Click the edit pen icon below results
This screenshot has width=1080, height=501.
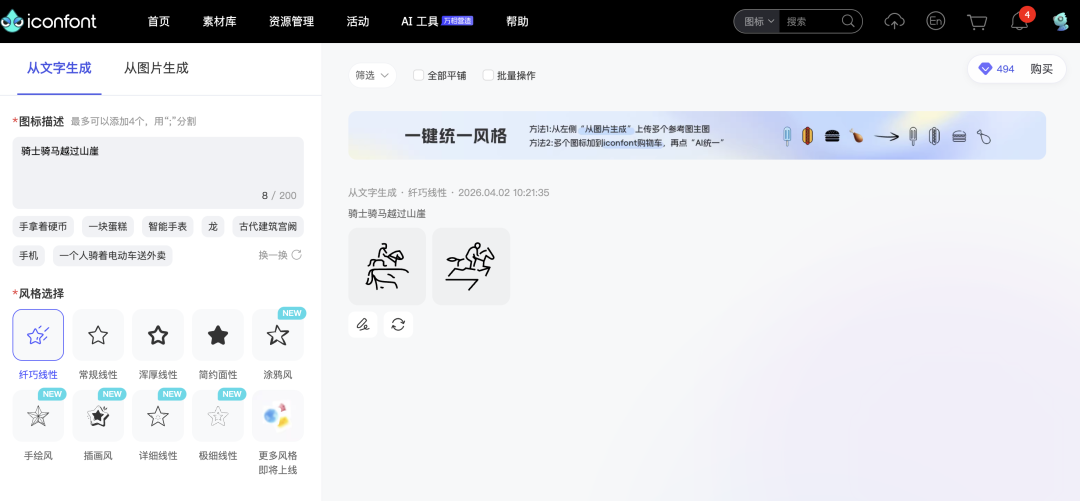[x=363, y=324]
